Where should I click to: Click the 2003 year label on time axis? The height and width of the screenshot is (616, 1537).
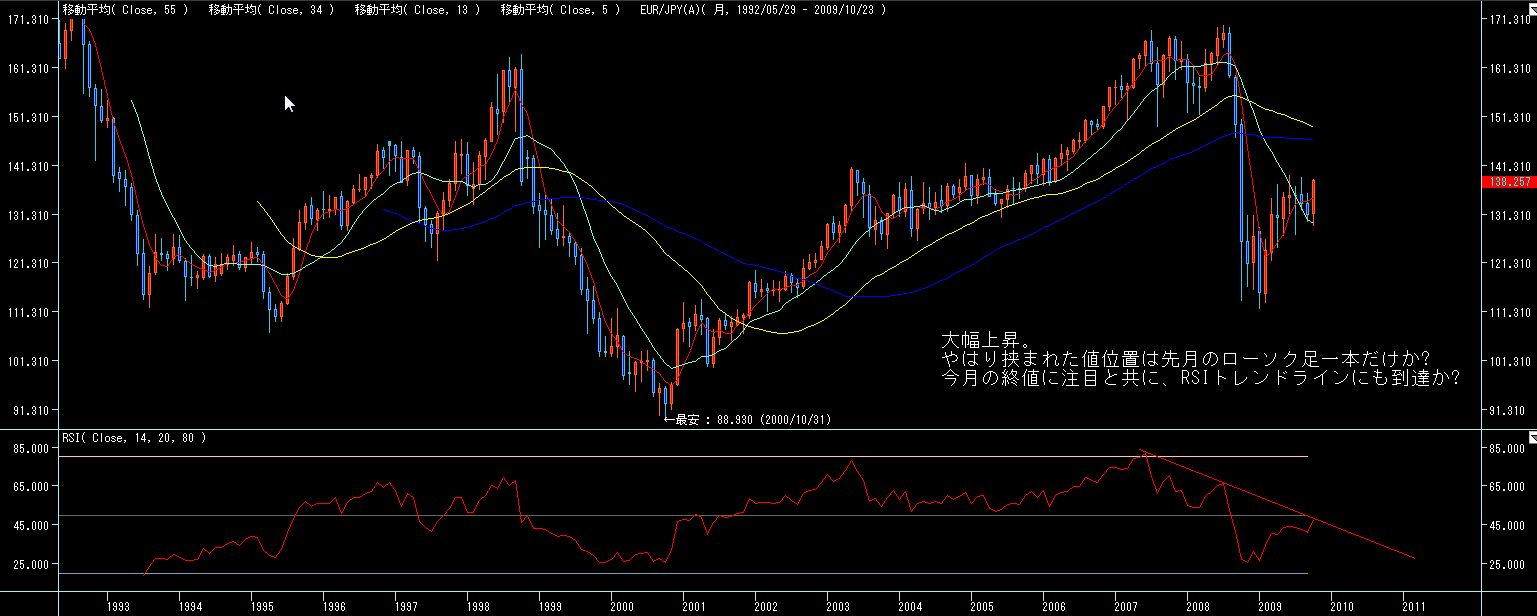(x=838, y=606)
